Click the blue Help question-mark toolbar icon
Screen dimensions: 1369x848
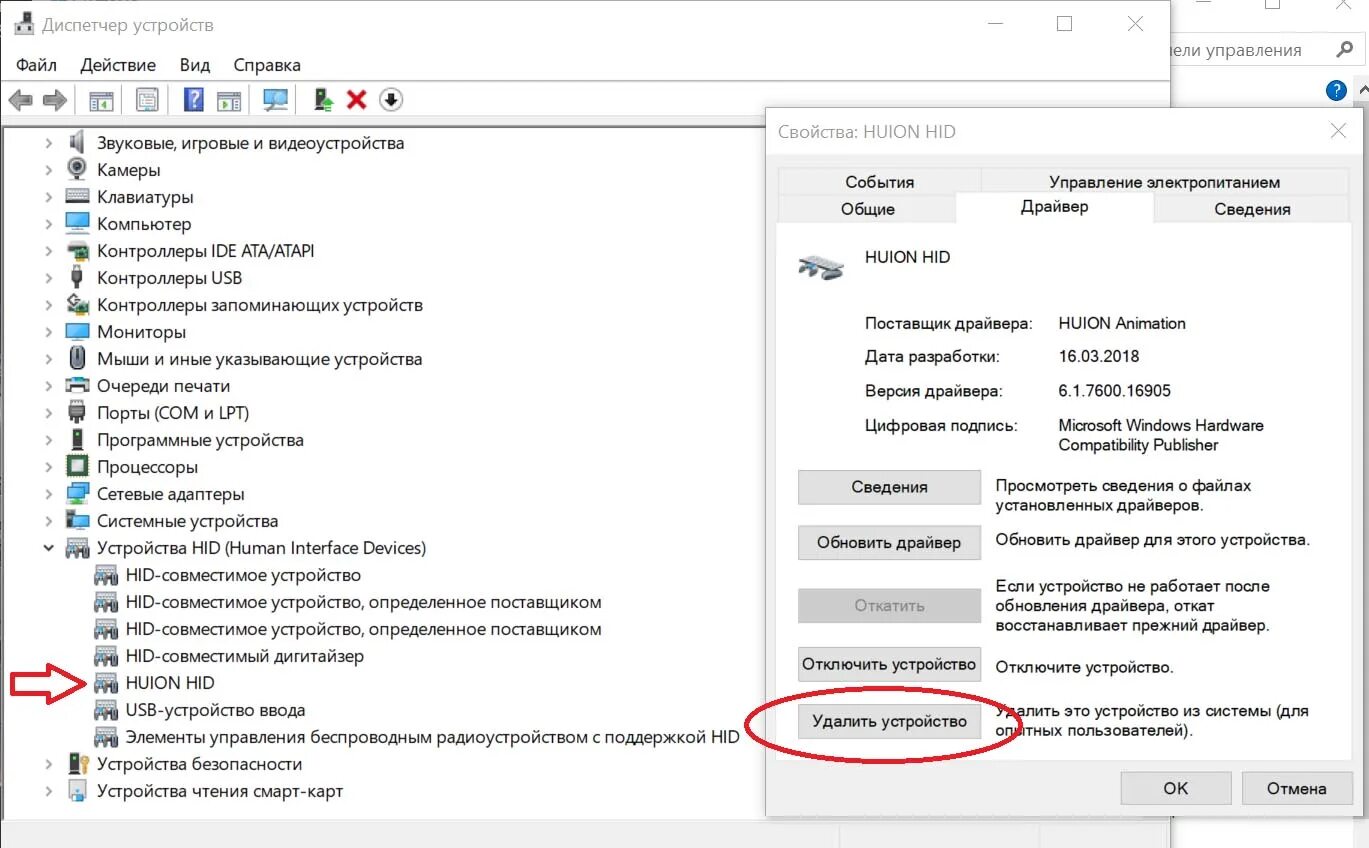194,100
